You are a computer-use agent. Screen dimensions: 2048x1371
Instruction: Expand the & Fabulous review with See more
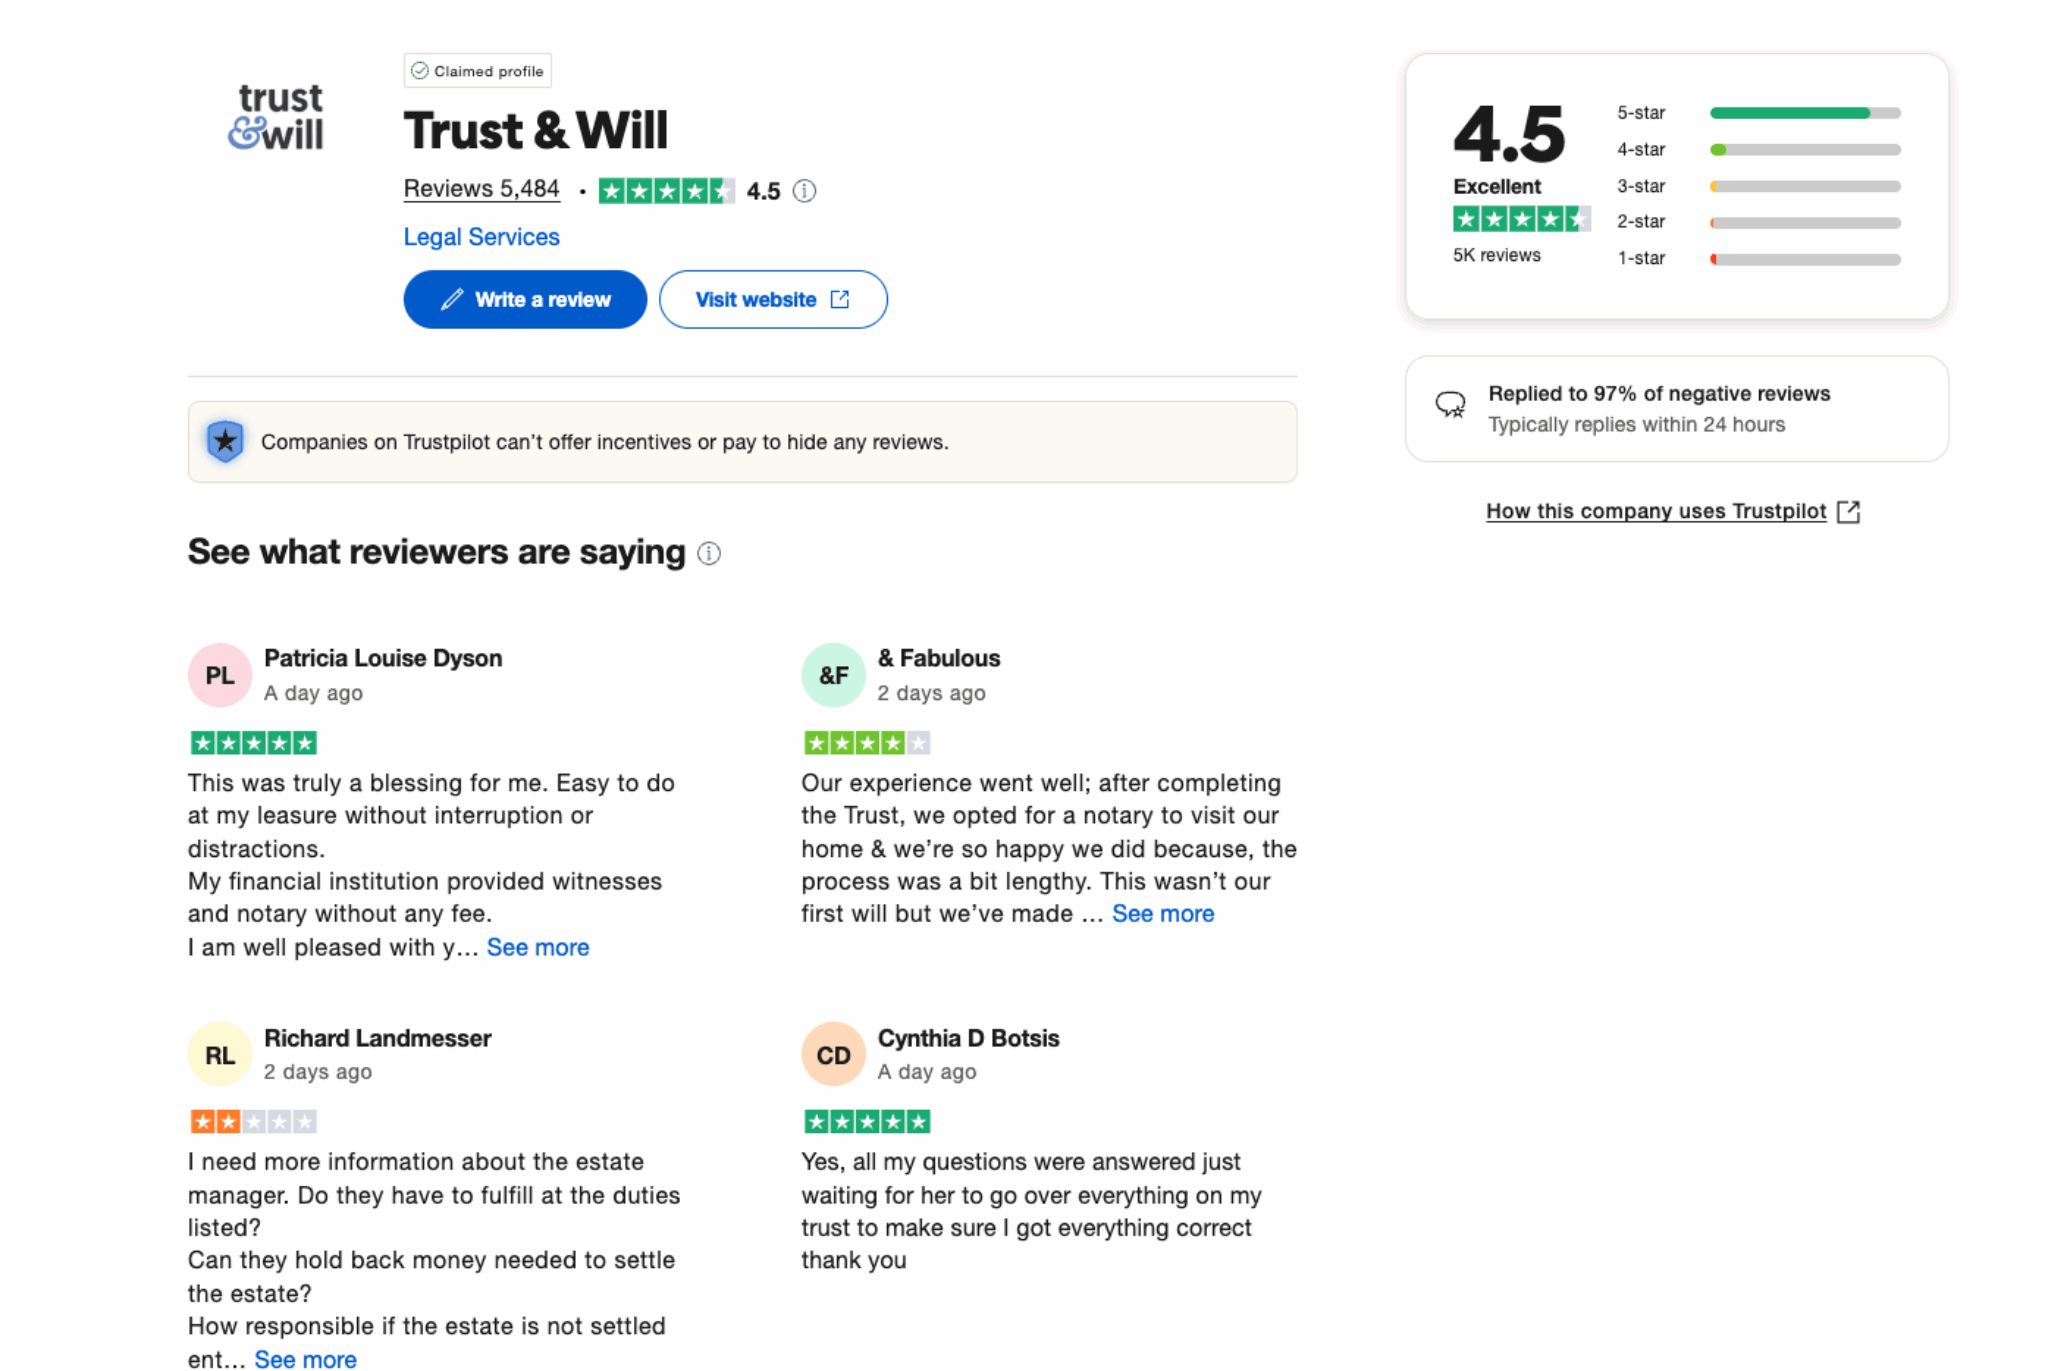[x=1163, y=913]
